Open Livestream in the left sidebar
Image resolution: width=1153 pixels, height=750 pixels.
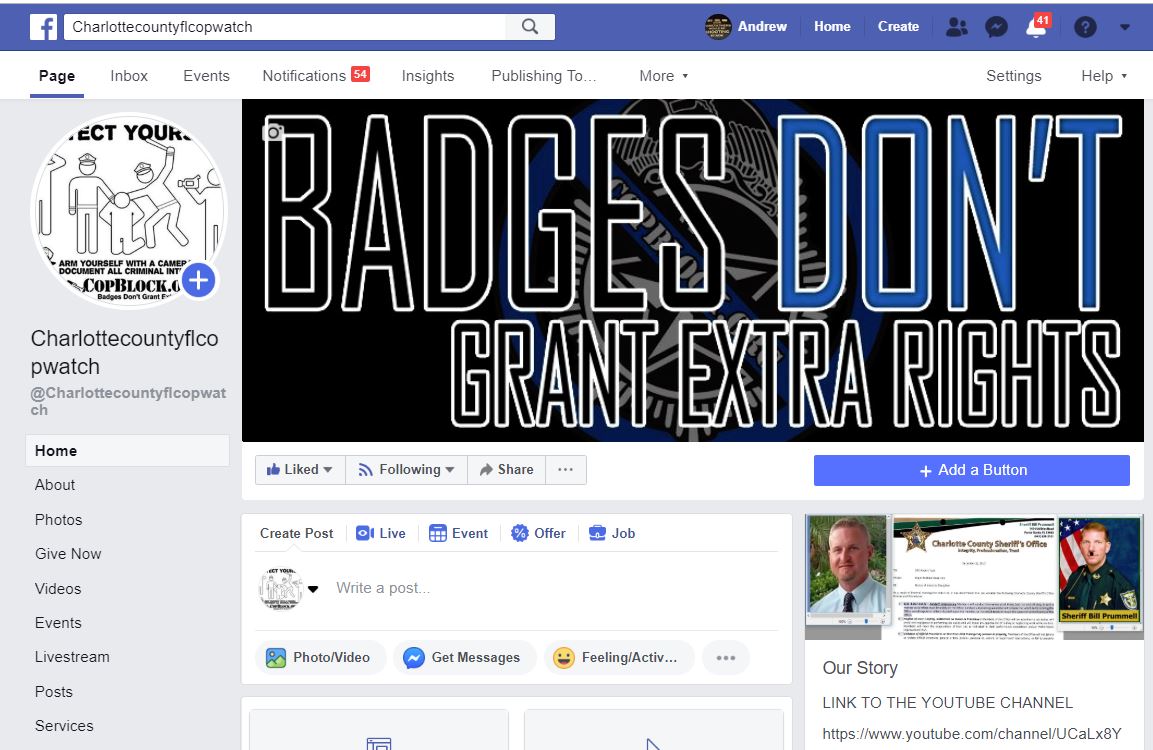pos(72,657)
